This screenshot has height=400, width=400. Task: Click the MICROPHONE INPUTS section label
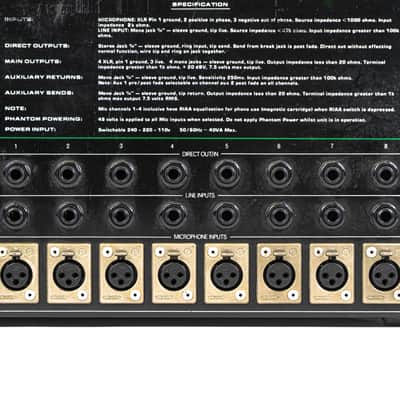[x=200, y=237]
